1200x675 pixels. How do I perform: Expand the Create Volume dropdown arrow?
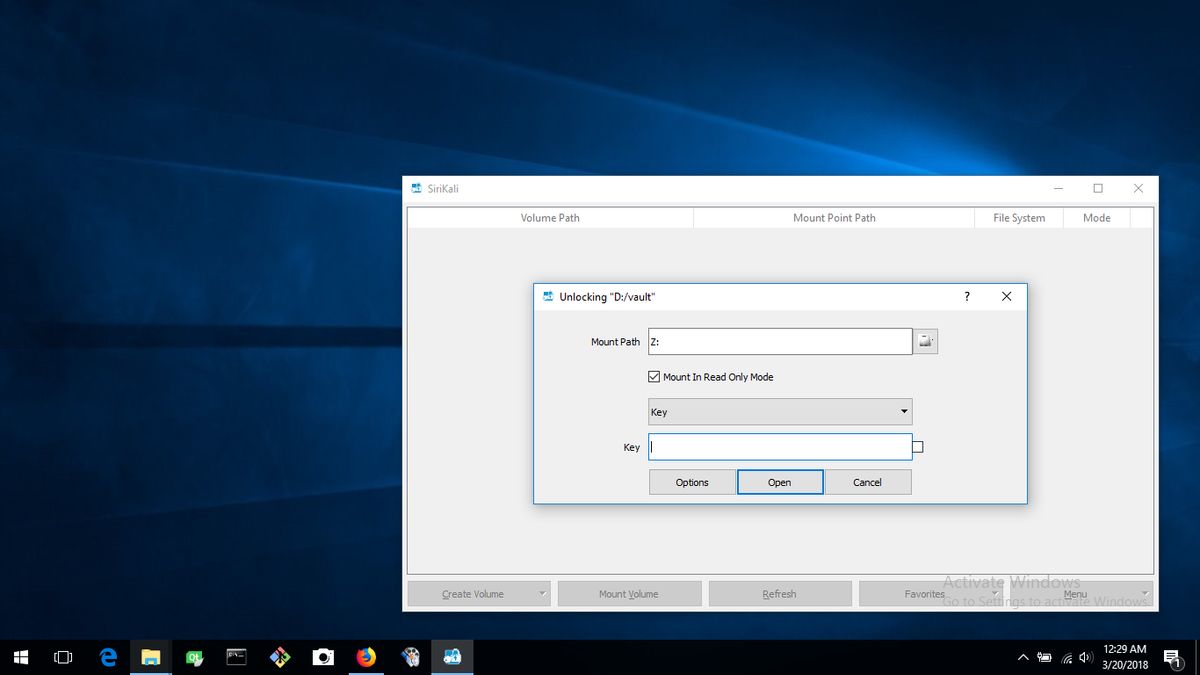(541, 593)
